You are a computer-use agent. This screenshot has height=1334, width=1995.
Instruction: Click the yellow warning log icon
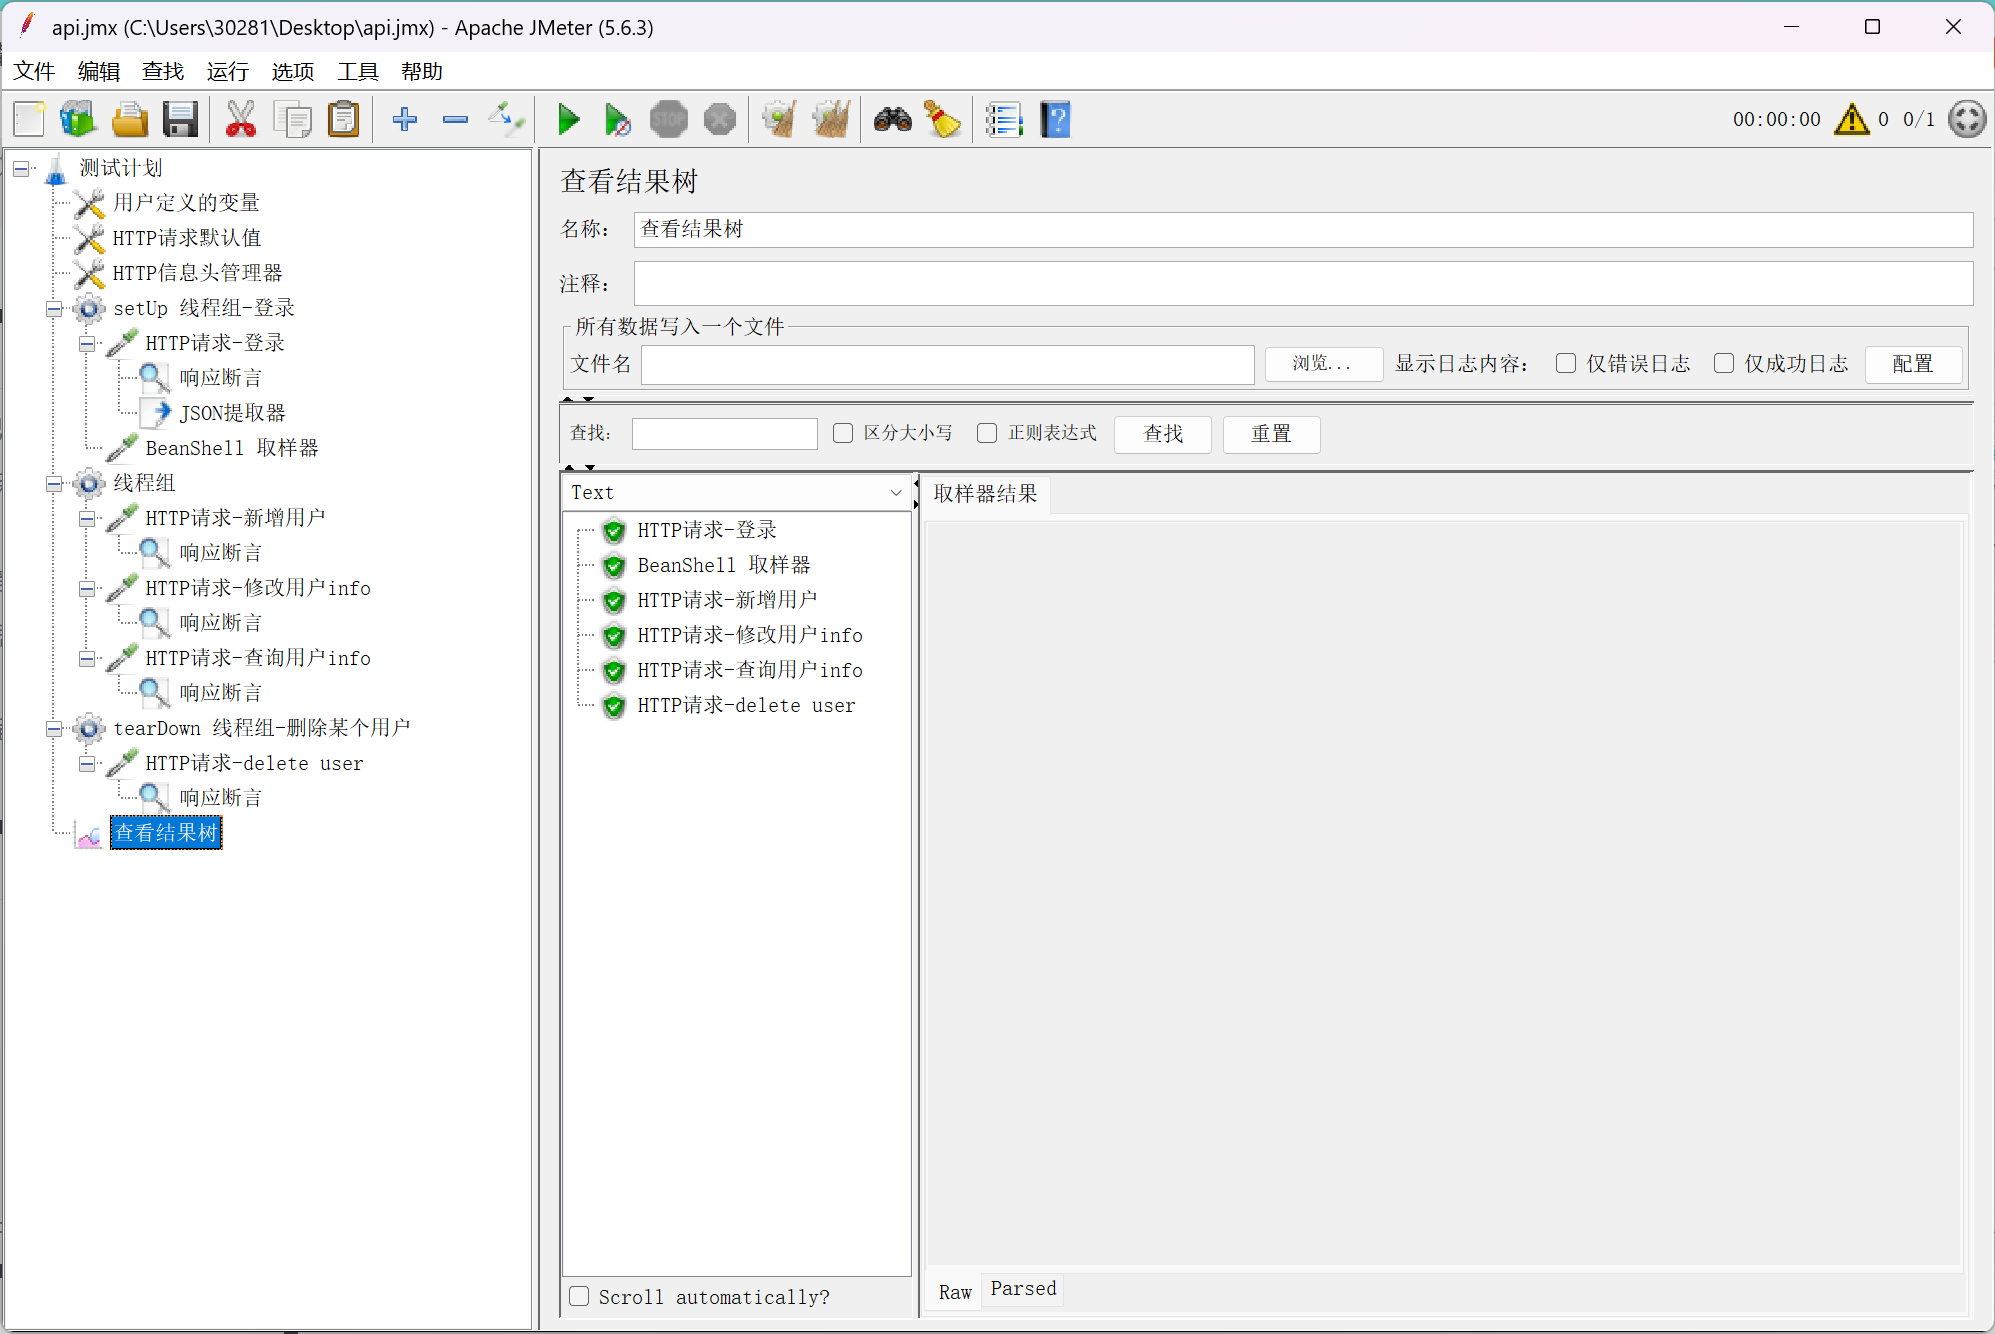click(x=1851, y=120)
